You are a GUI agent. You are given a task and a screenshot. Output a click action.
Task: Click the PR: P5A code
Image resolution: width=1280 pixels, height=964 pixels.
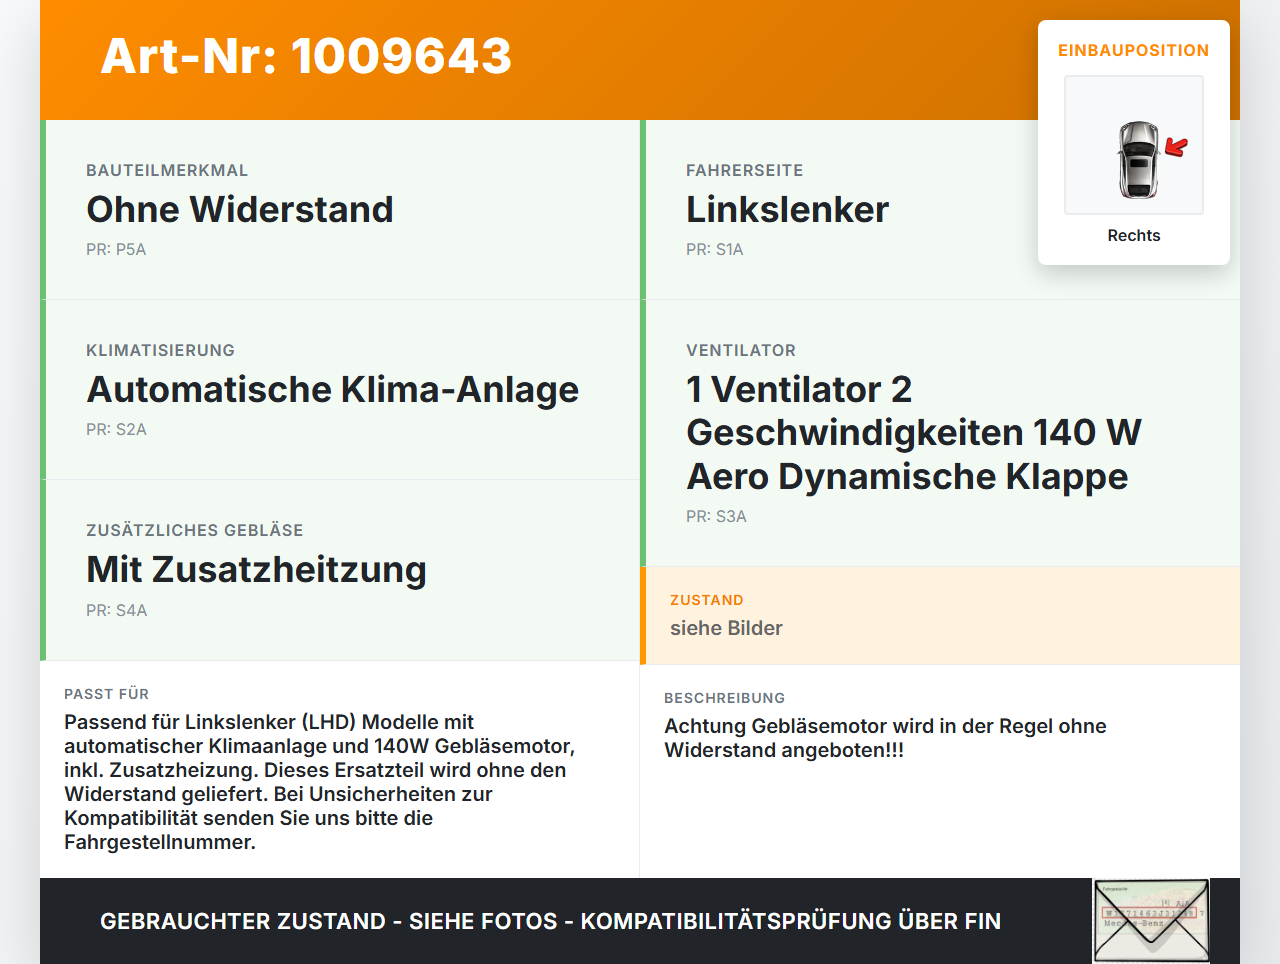pyautogui.click(x=116, y=250)
